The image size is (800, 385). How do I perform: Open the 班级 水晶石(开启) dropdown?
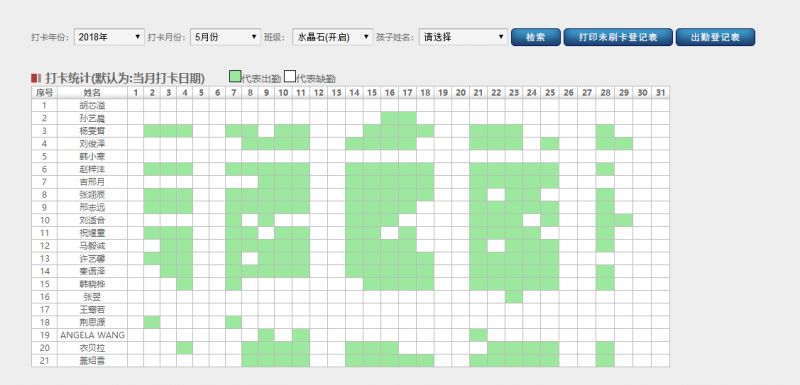tap(333, 37)
